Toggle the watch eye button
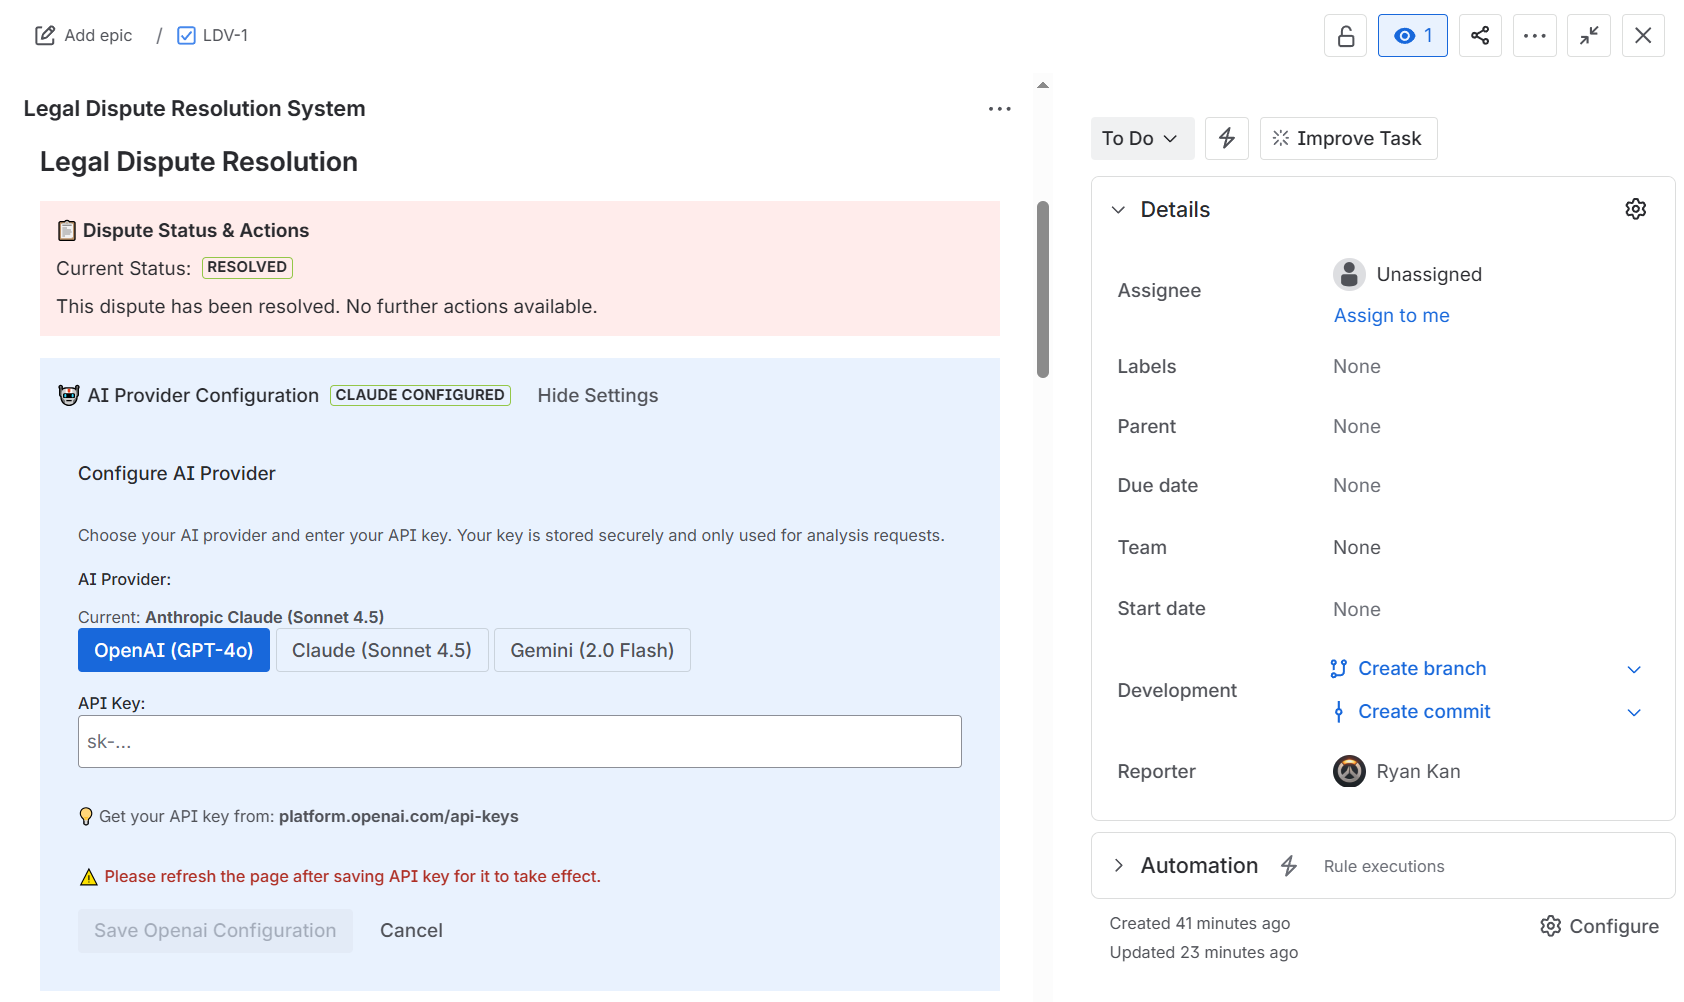The height and width of the screenshot is (1002, 1684). point(1413,36)
